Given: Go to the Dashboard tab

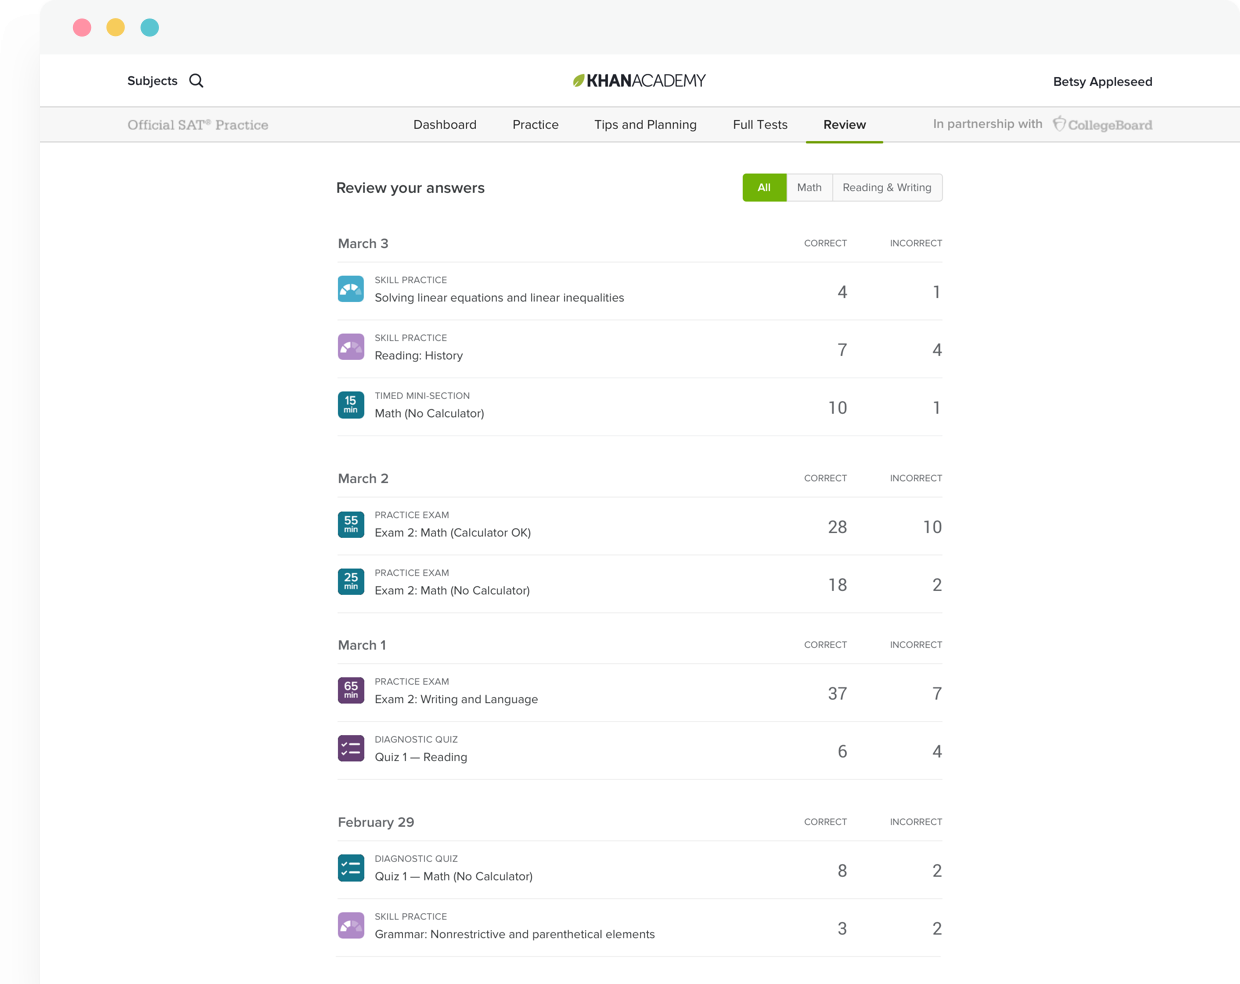Looking at the screenshot, I should 445,125.
